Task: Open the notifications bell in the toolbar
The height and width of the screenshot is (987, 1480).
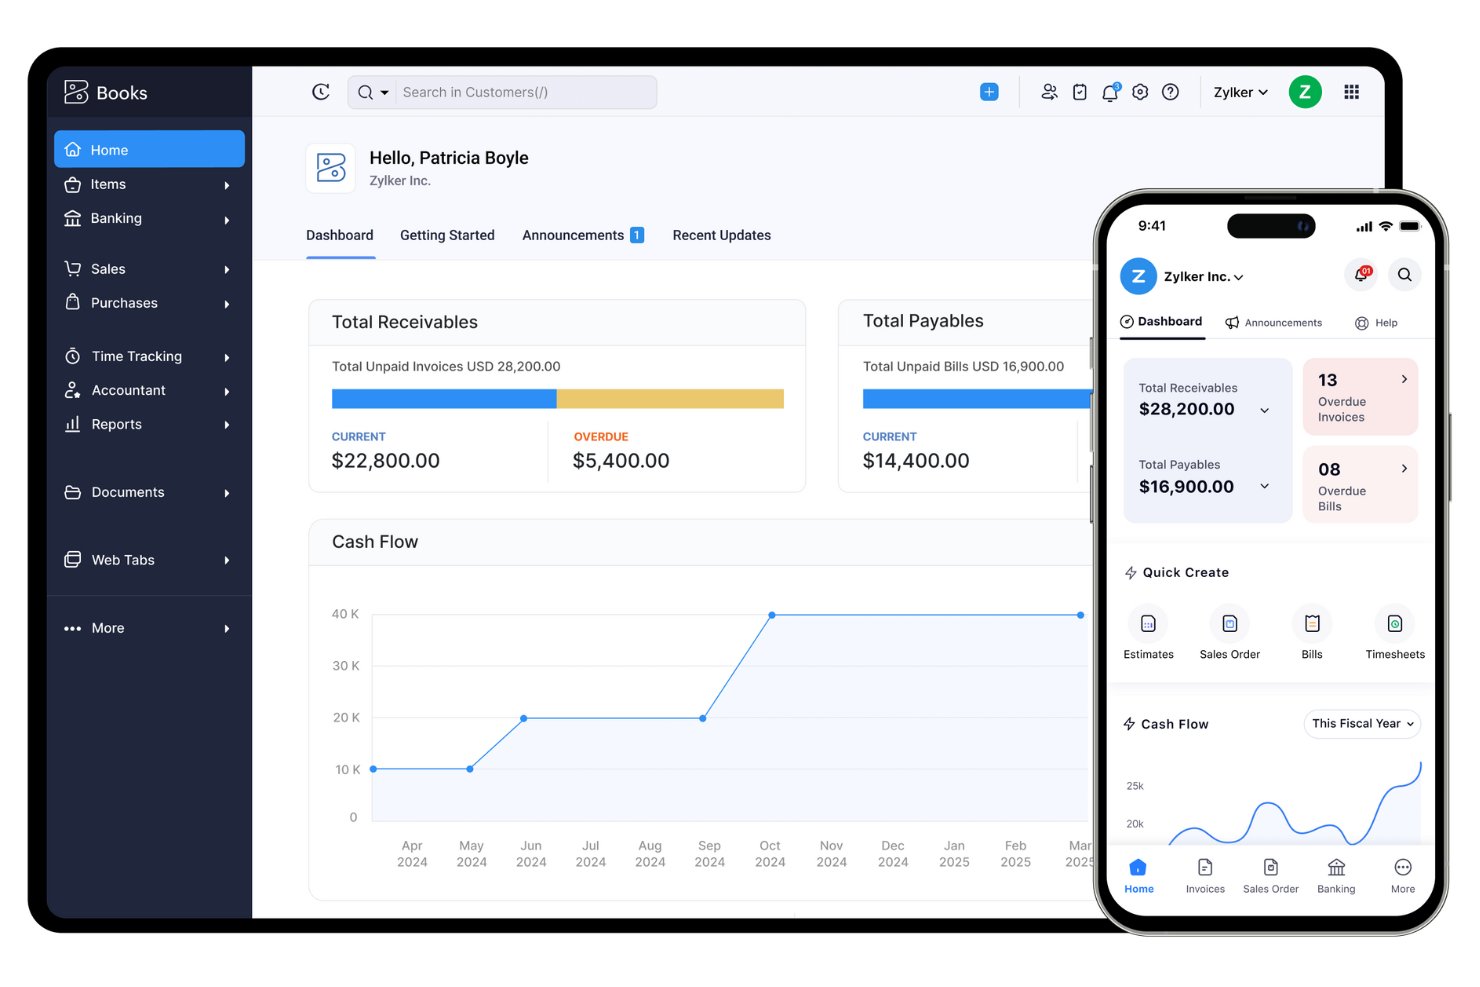Action: click(x=1110, y=91)
